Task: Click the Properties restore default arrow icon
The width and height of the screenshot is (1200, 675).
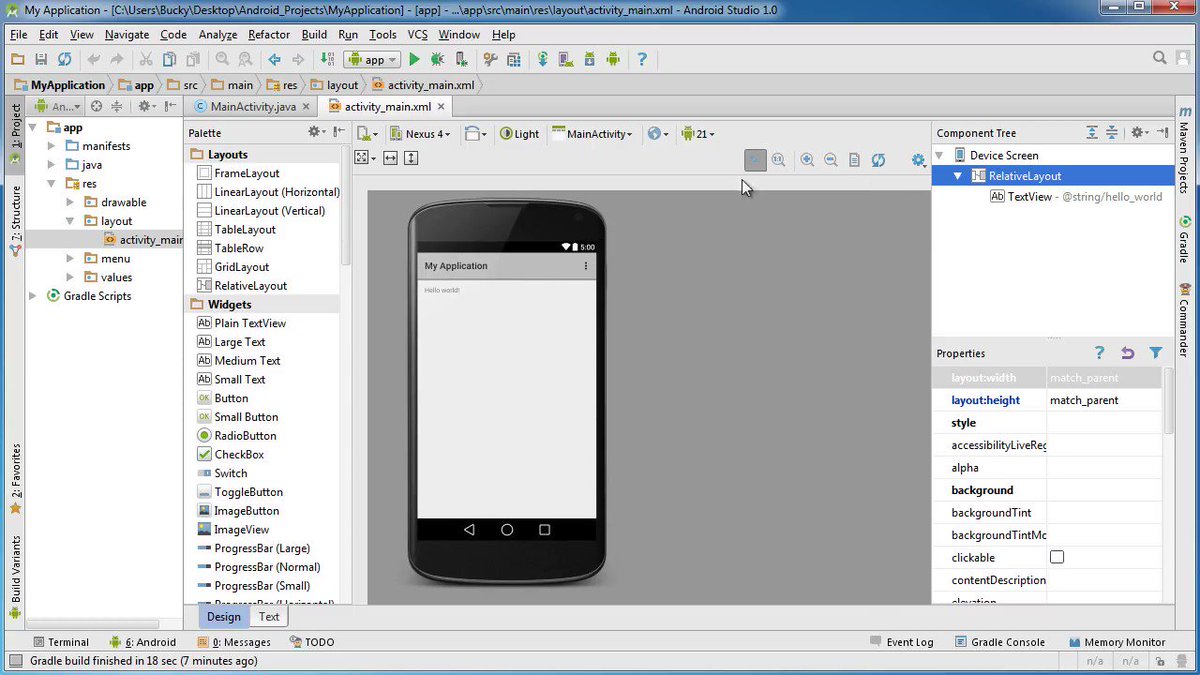Action: tap(1127, 353)
